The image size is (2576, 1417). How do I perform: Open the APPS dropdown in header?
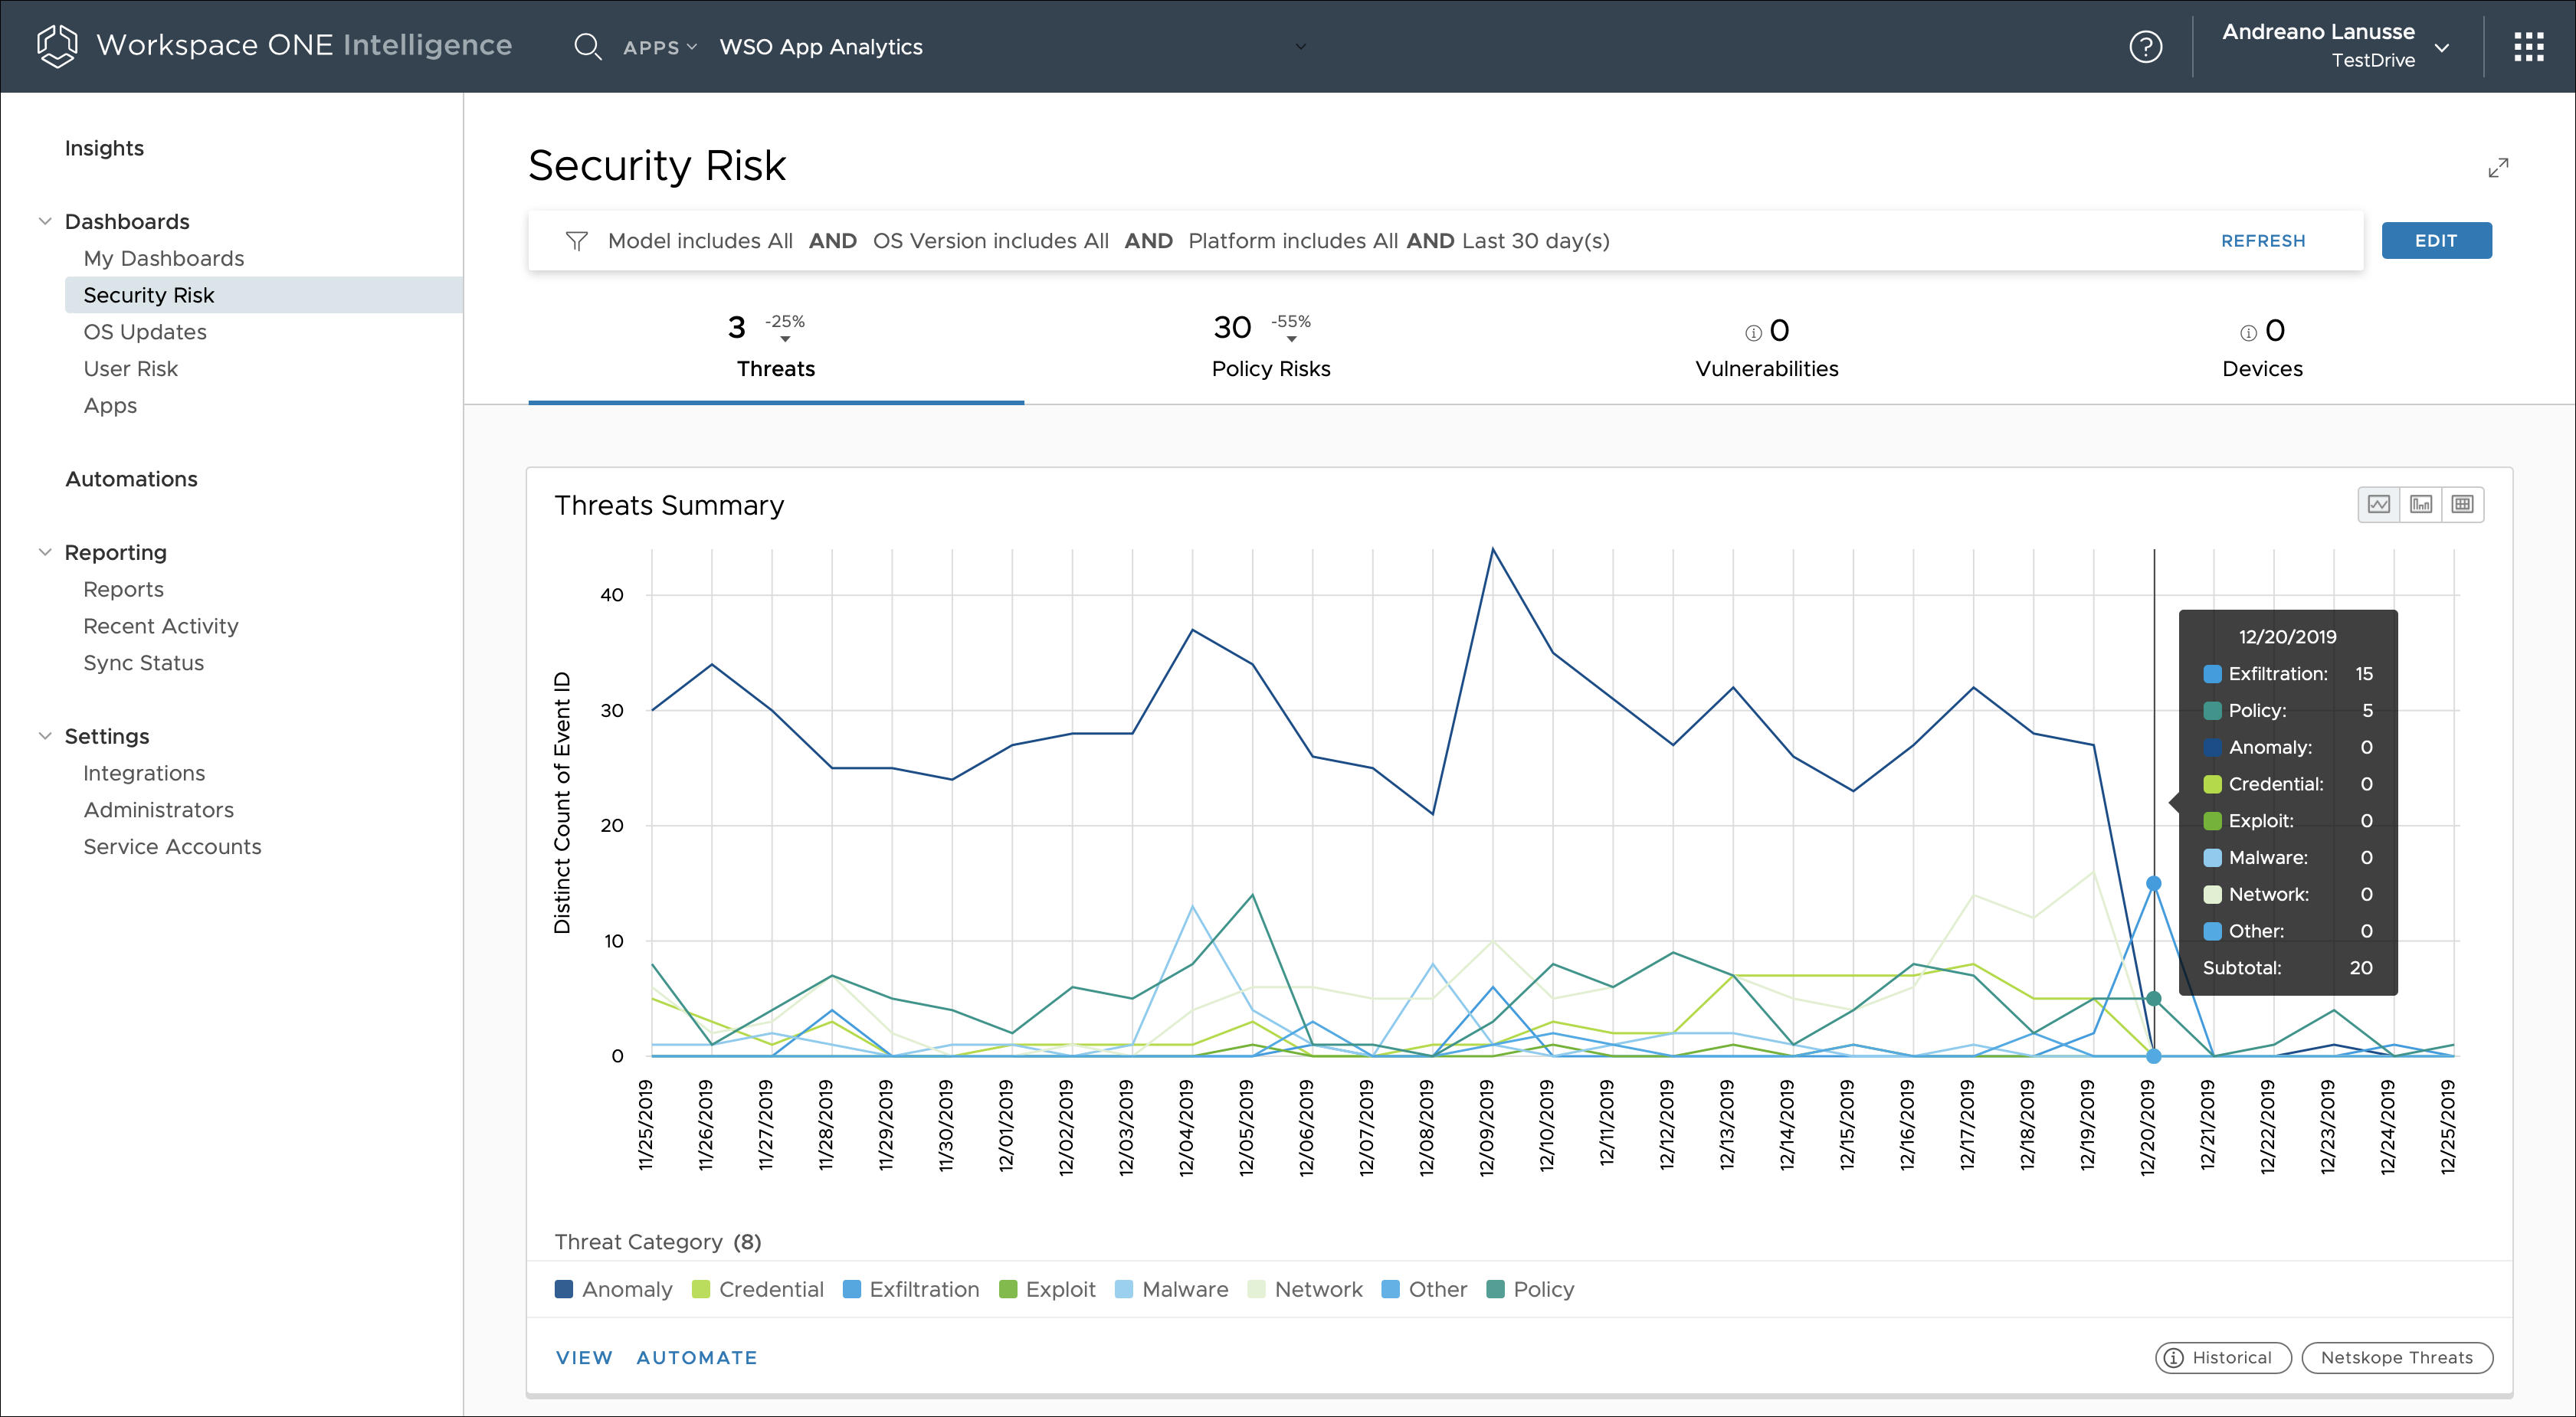tap(659, 47)
